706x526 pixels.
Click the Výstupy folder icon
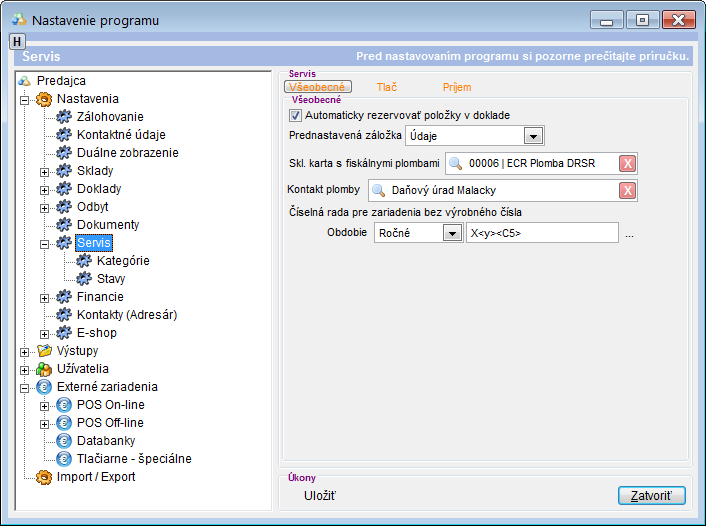coord(44,351)
